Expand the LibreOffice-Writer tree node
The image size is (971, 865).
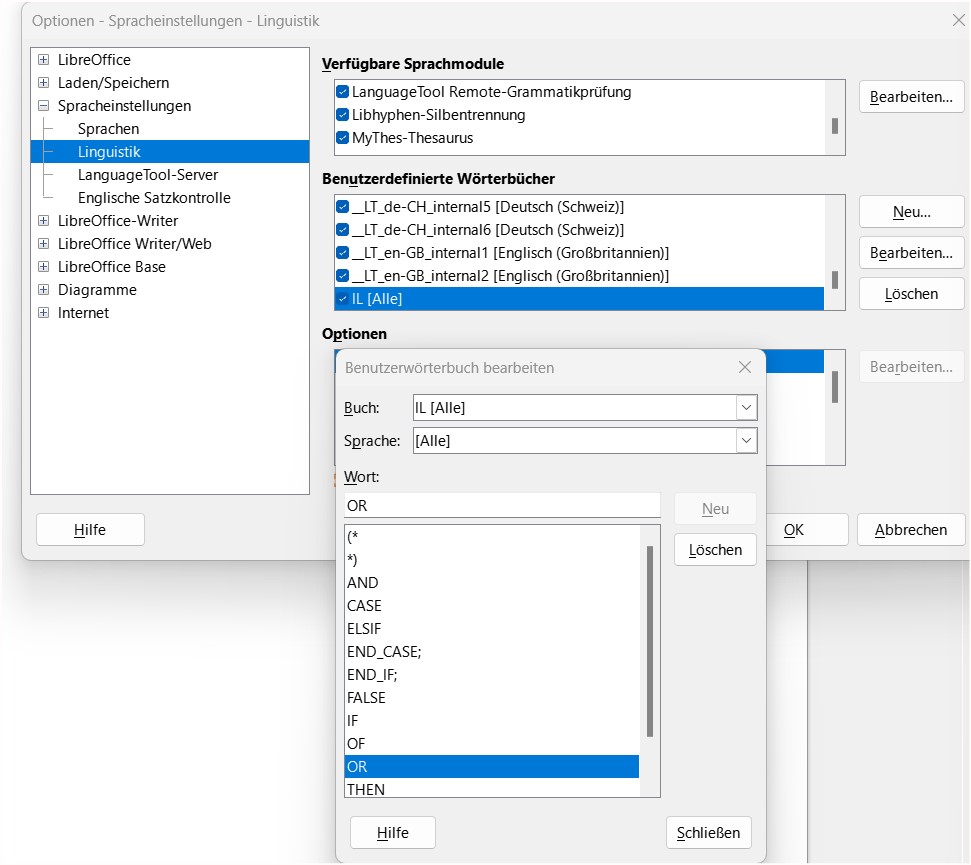(43, 220)
